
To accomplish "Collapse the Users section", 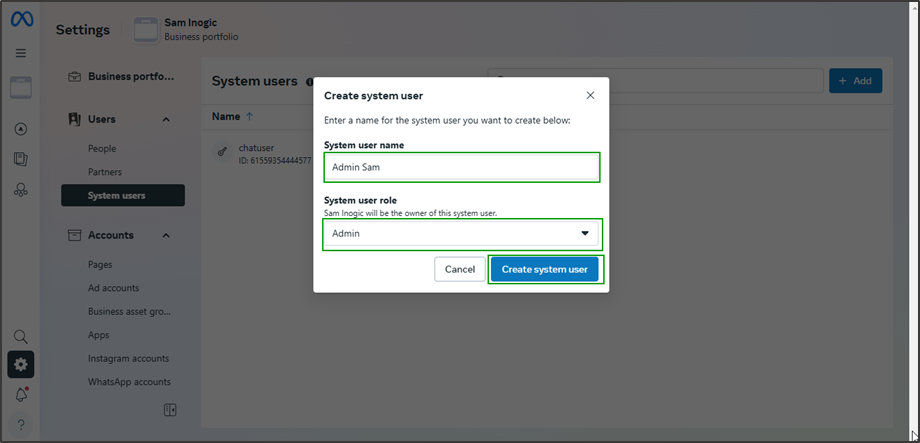I will coord(166,119).
